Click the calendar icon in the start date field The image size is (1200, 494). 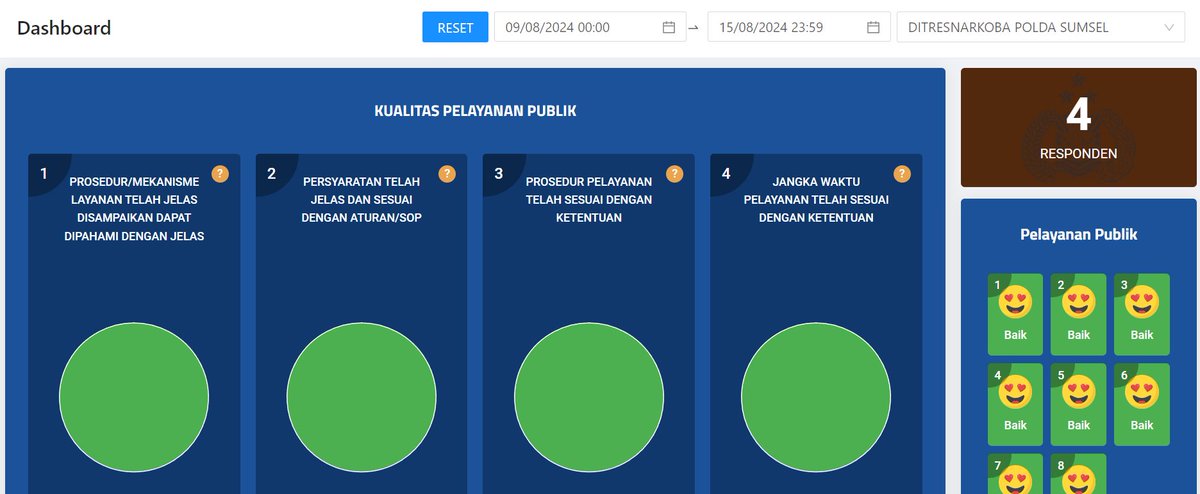[x=669, y=27]
